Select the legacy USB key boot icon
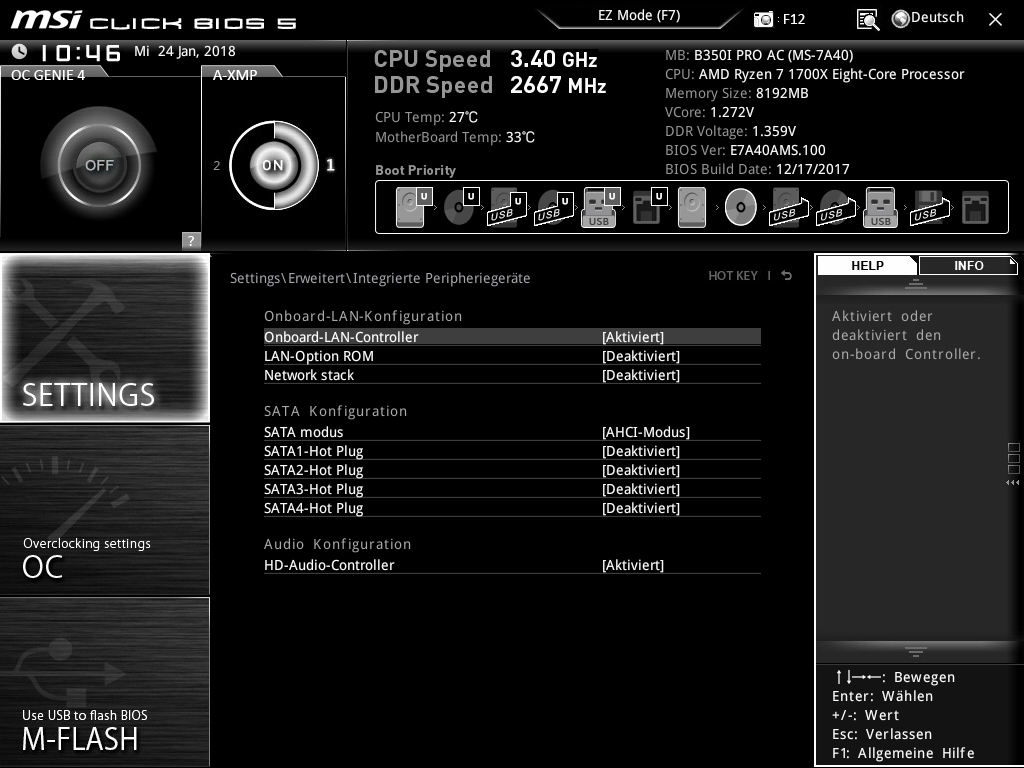Screen dimensions: 1024x768 coord(880,207)
